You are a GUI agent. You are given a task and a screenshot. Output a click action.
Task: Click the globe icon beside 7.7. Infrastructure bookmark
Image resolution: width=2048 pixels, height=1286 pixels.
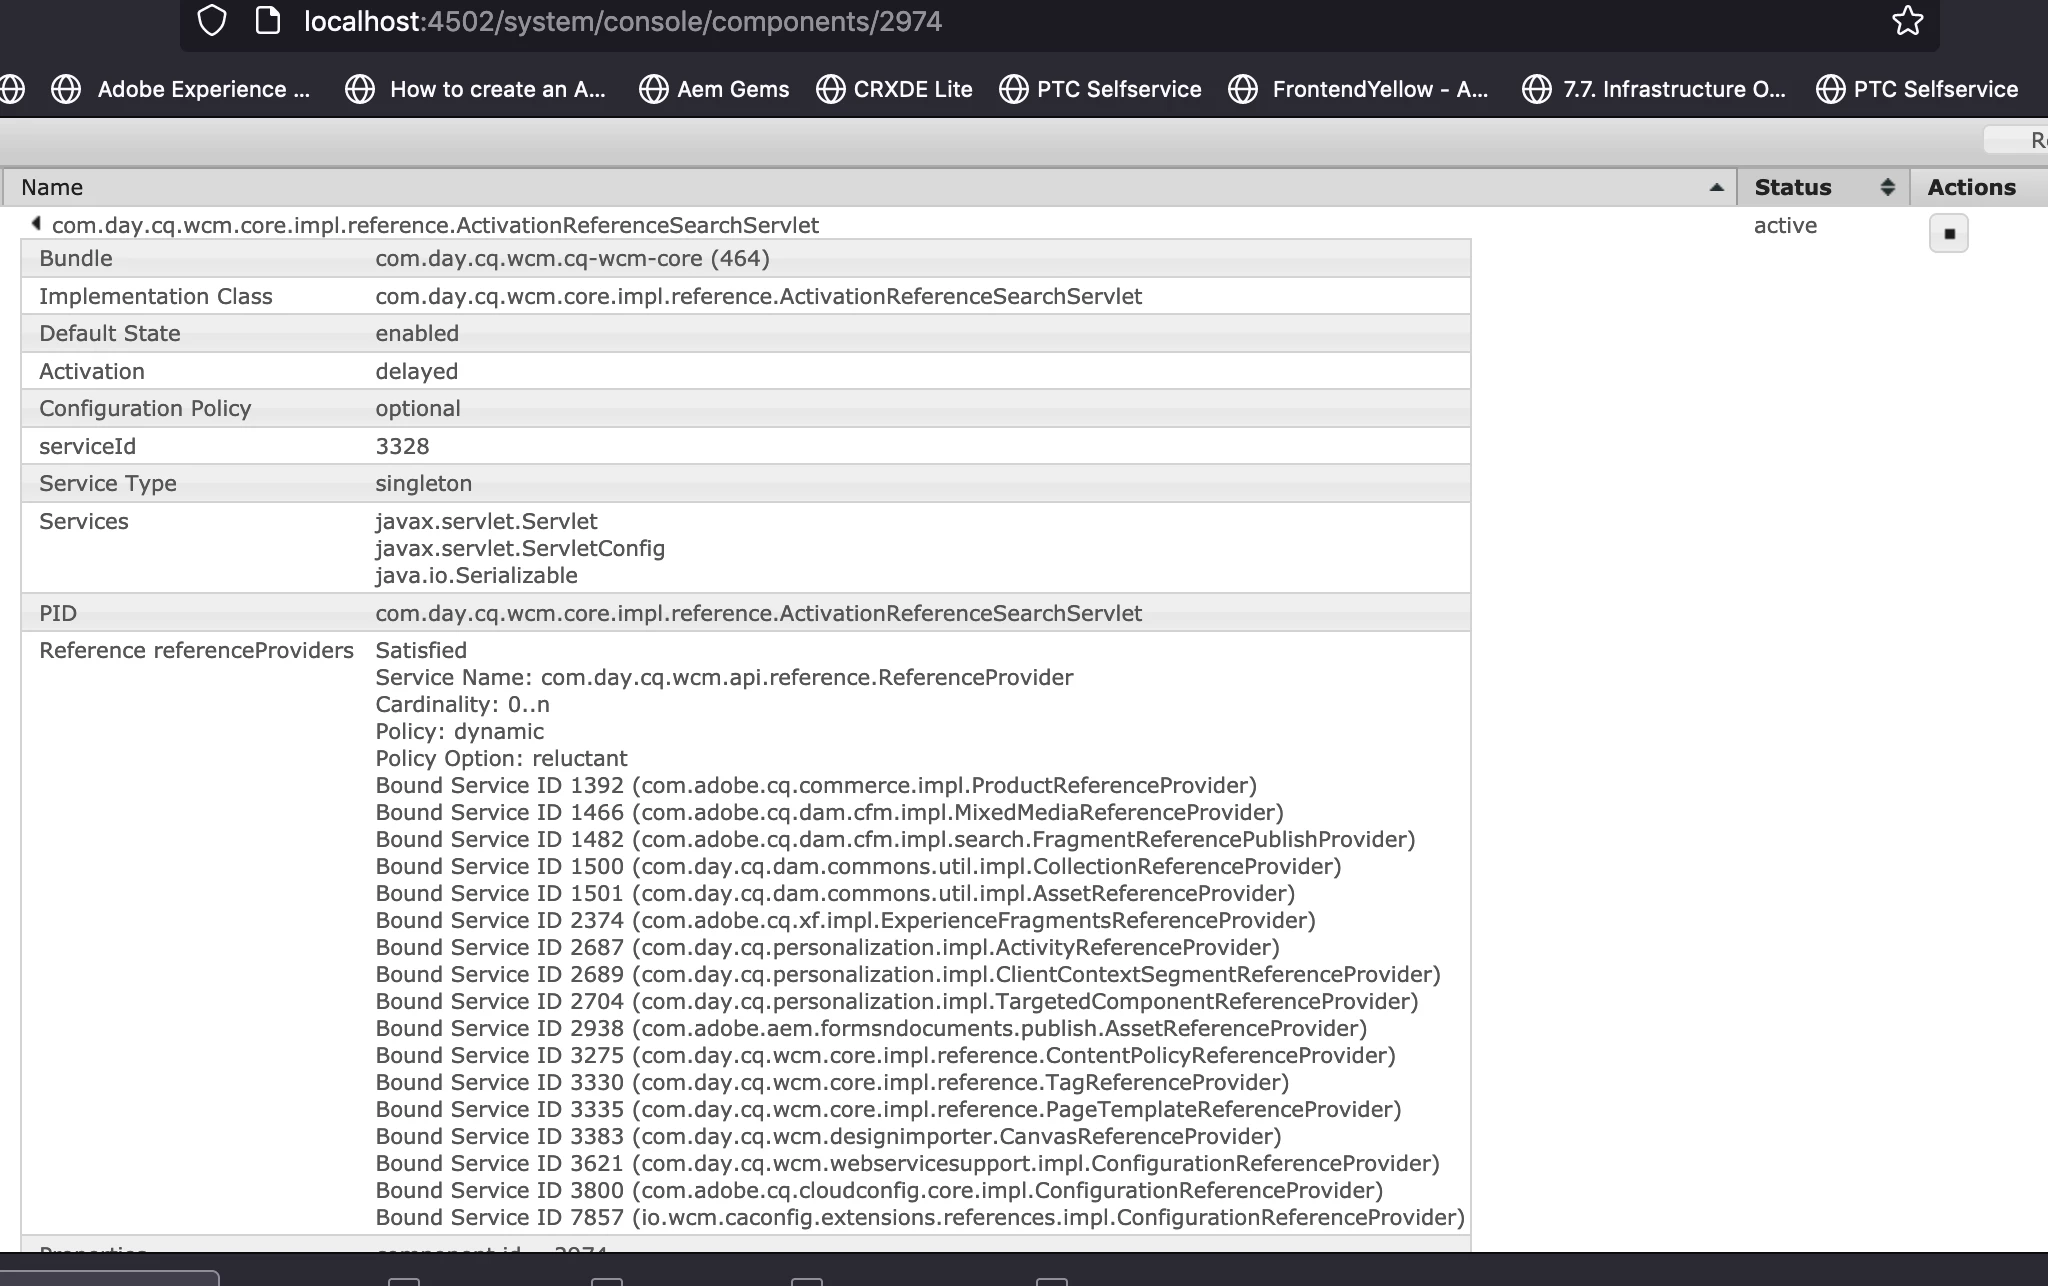point(1536,89)
